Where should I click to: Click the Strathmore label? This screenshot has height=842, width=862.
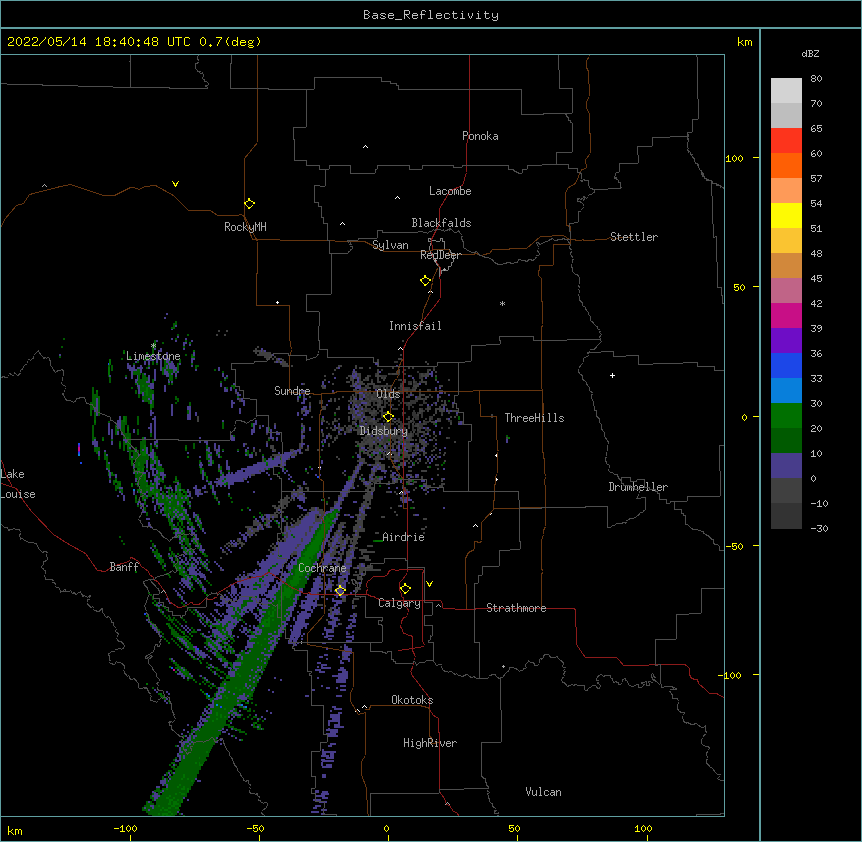click(x=516, y=608)
